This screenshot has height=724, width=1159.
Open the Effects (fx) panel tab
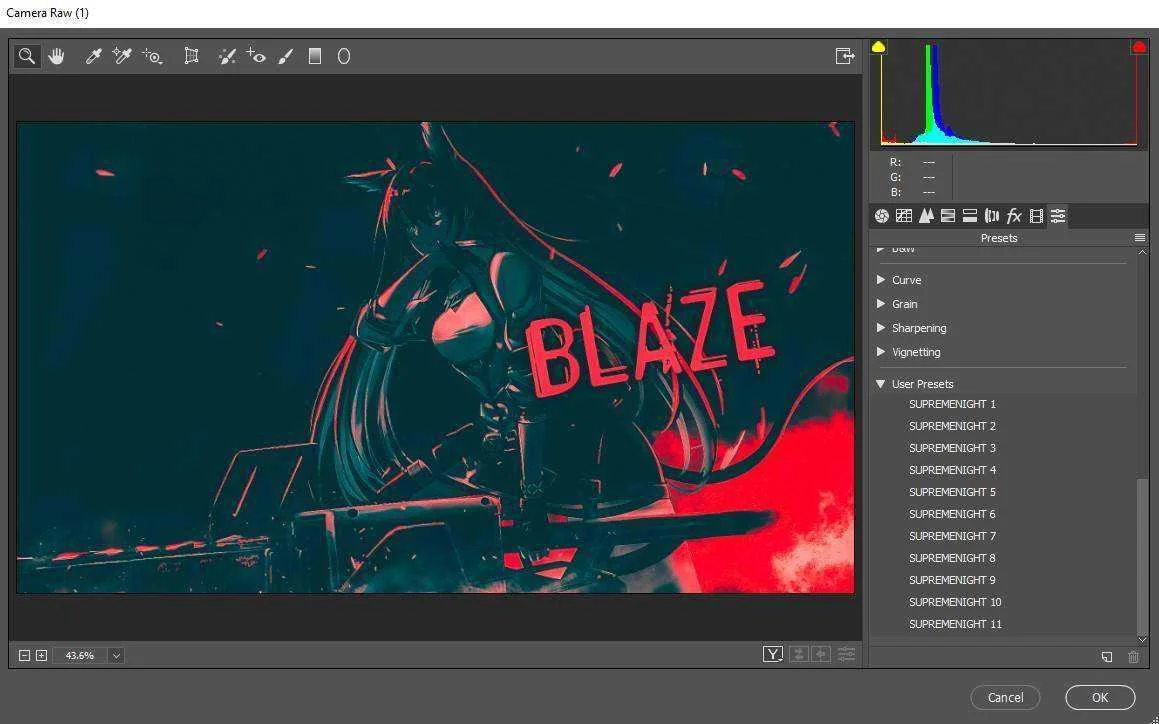1014,216
